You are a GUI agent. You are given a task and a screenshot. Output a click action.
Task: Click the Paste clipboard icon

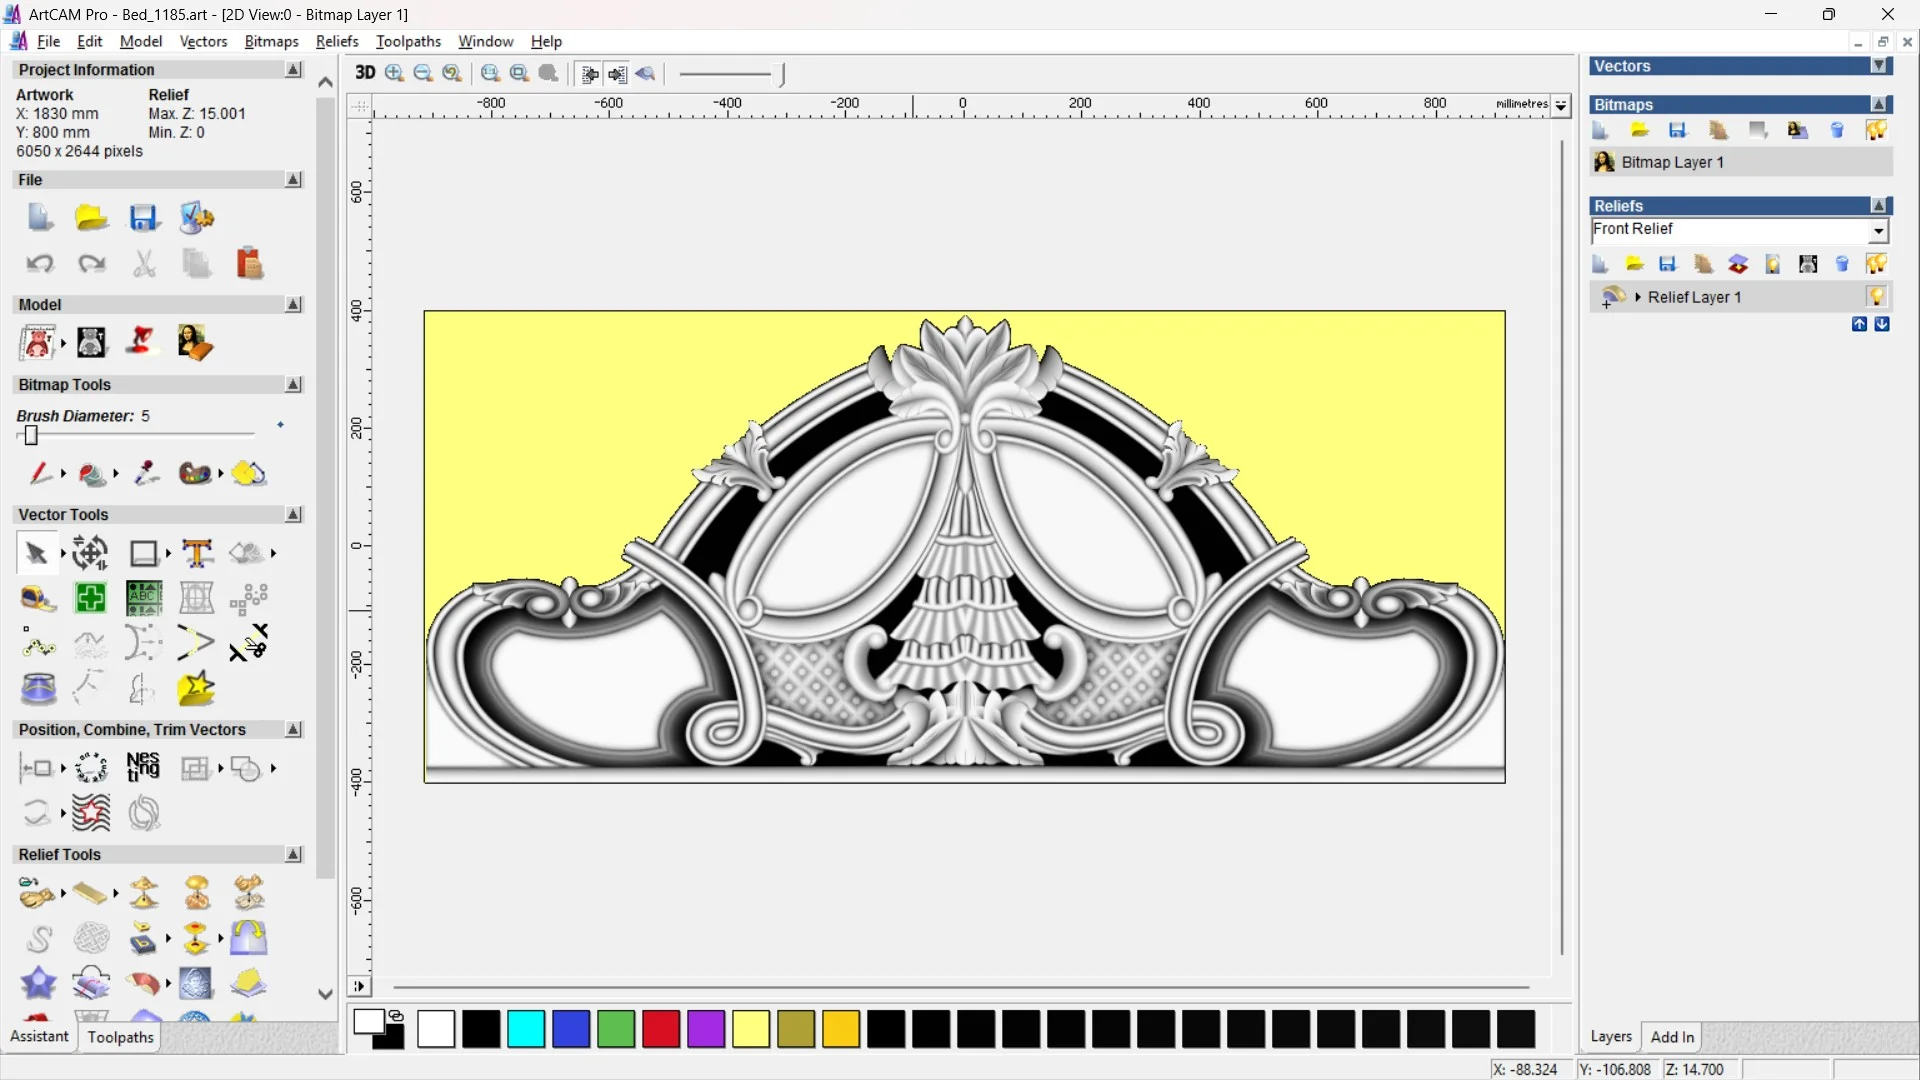[249, 264]
